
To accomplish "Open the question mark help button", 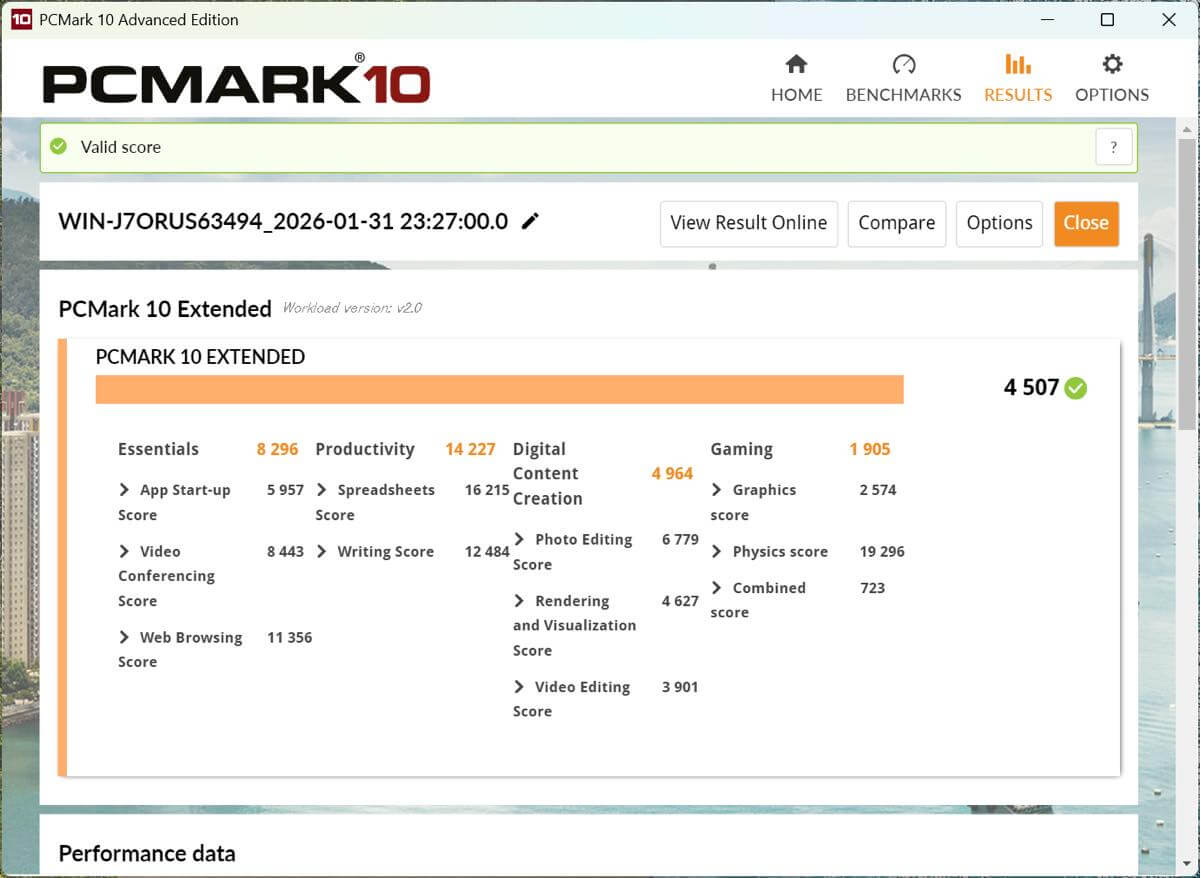I will [1113, 147].
